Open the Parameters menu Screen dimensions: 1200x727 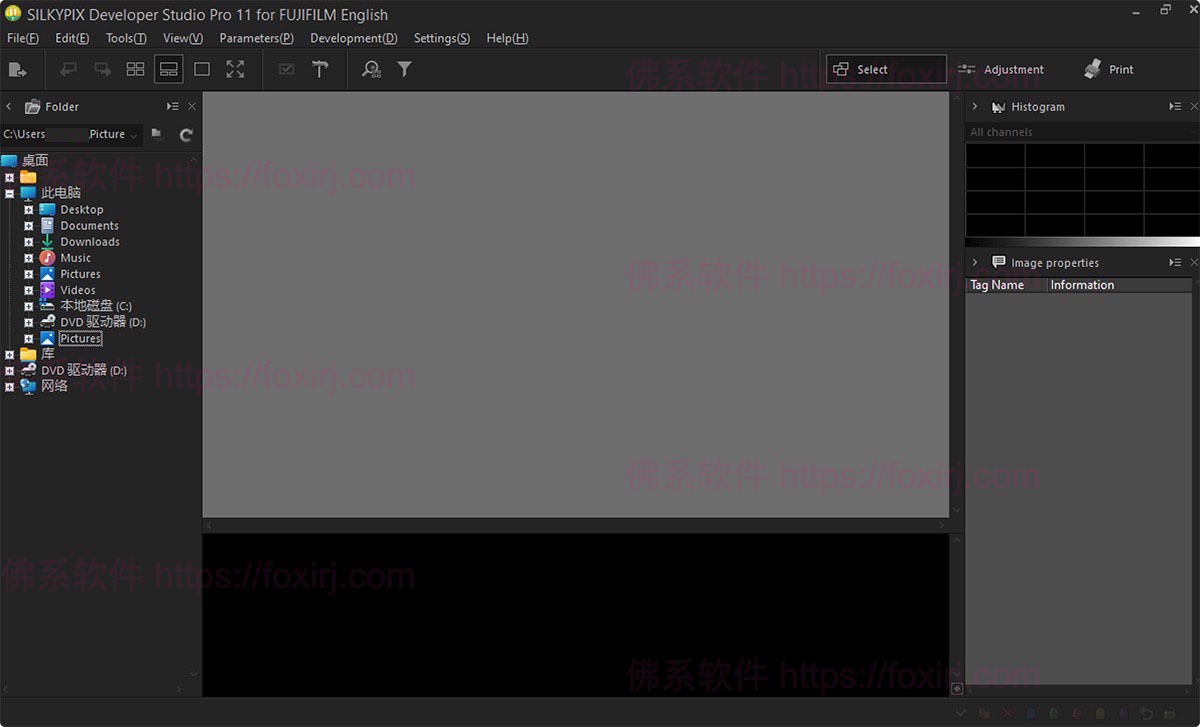tap(256, 38)
